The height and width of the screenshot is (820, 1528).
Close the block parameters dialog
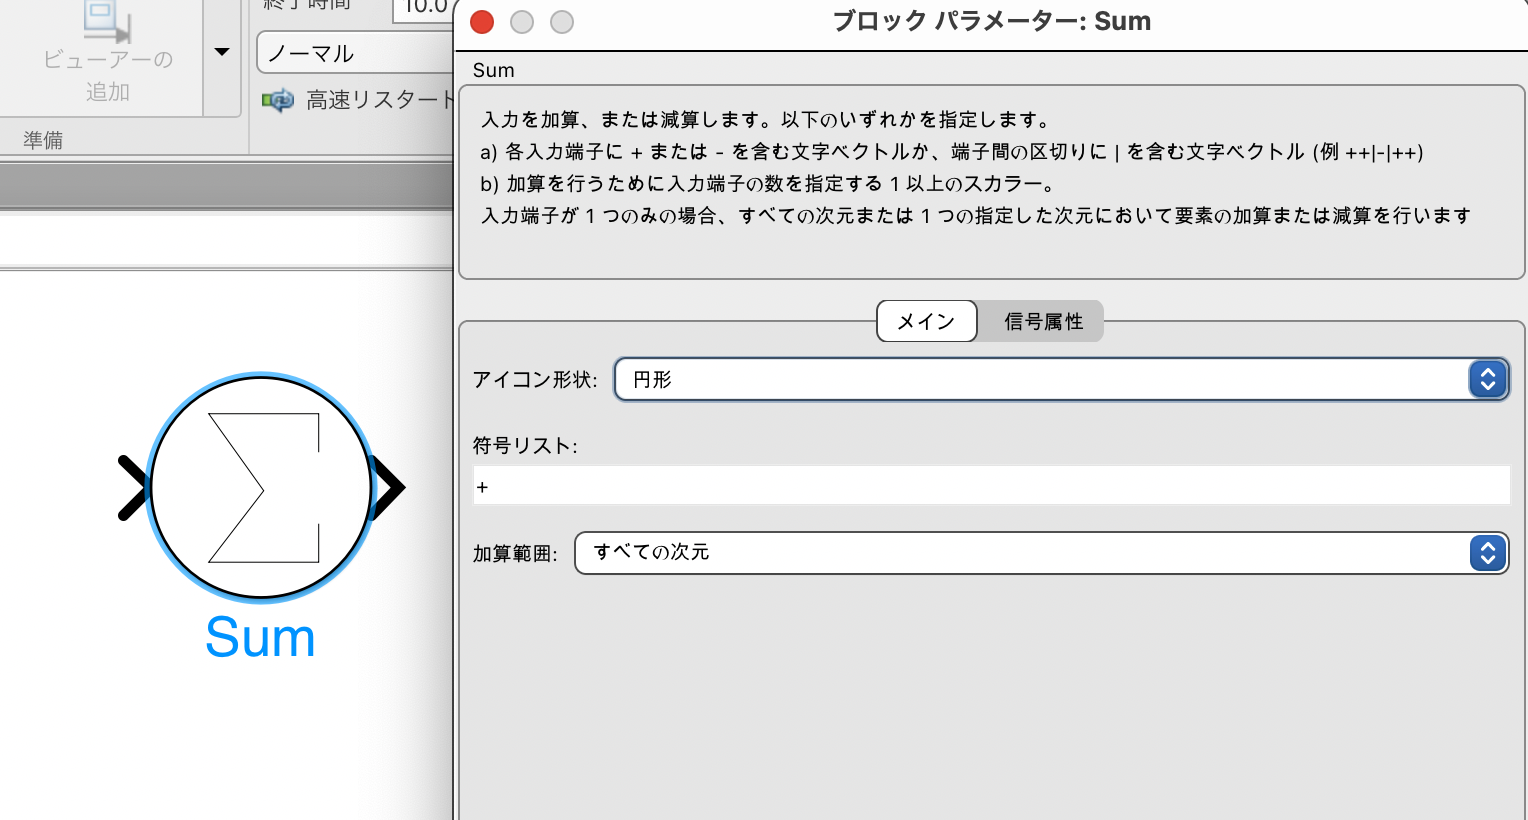(x=481, y=21)
